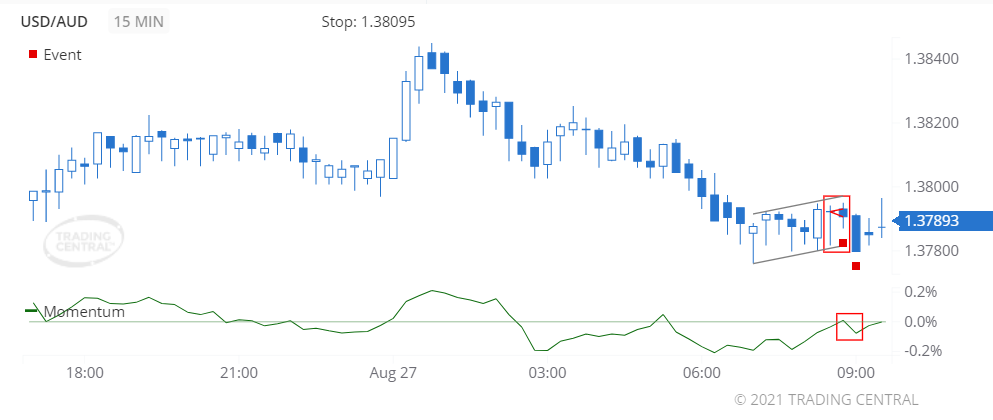Click the blue arrow of the current price tag
Screen dimensions: 993x420
tap(895, 221)
